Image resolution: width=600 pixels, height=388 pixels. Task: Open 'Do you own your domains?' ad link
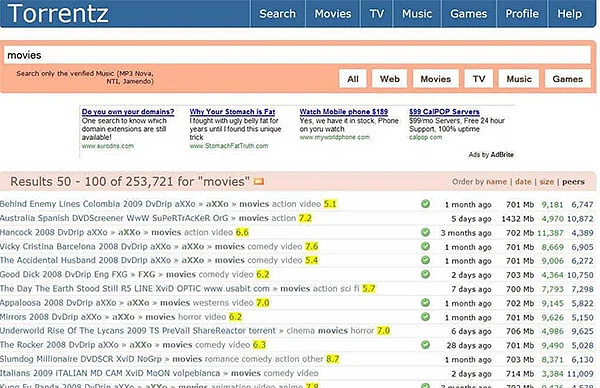tap(128, 112)
